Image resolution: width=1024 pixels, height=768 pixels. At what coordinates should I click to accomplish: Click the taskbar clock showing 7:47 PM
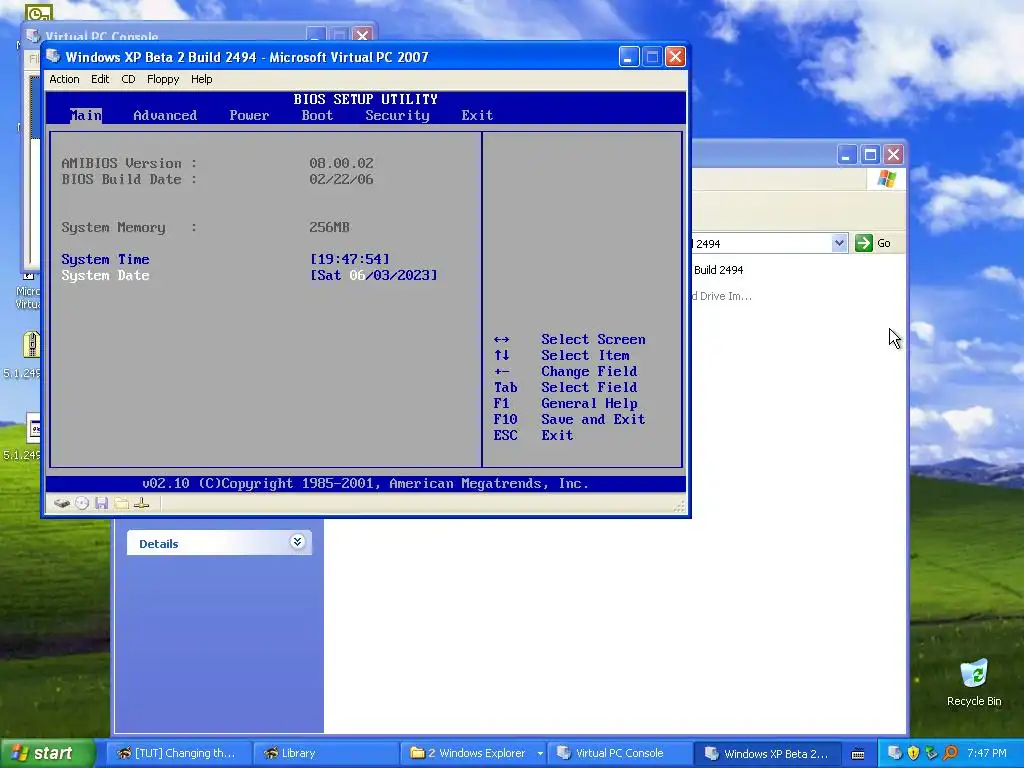986,753
